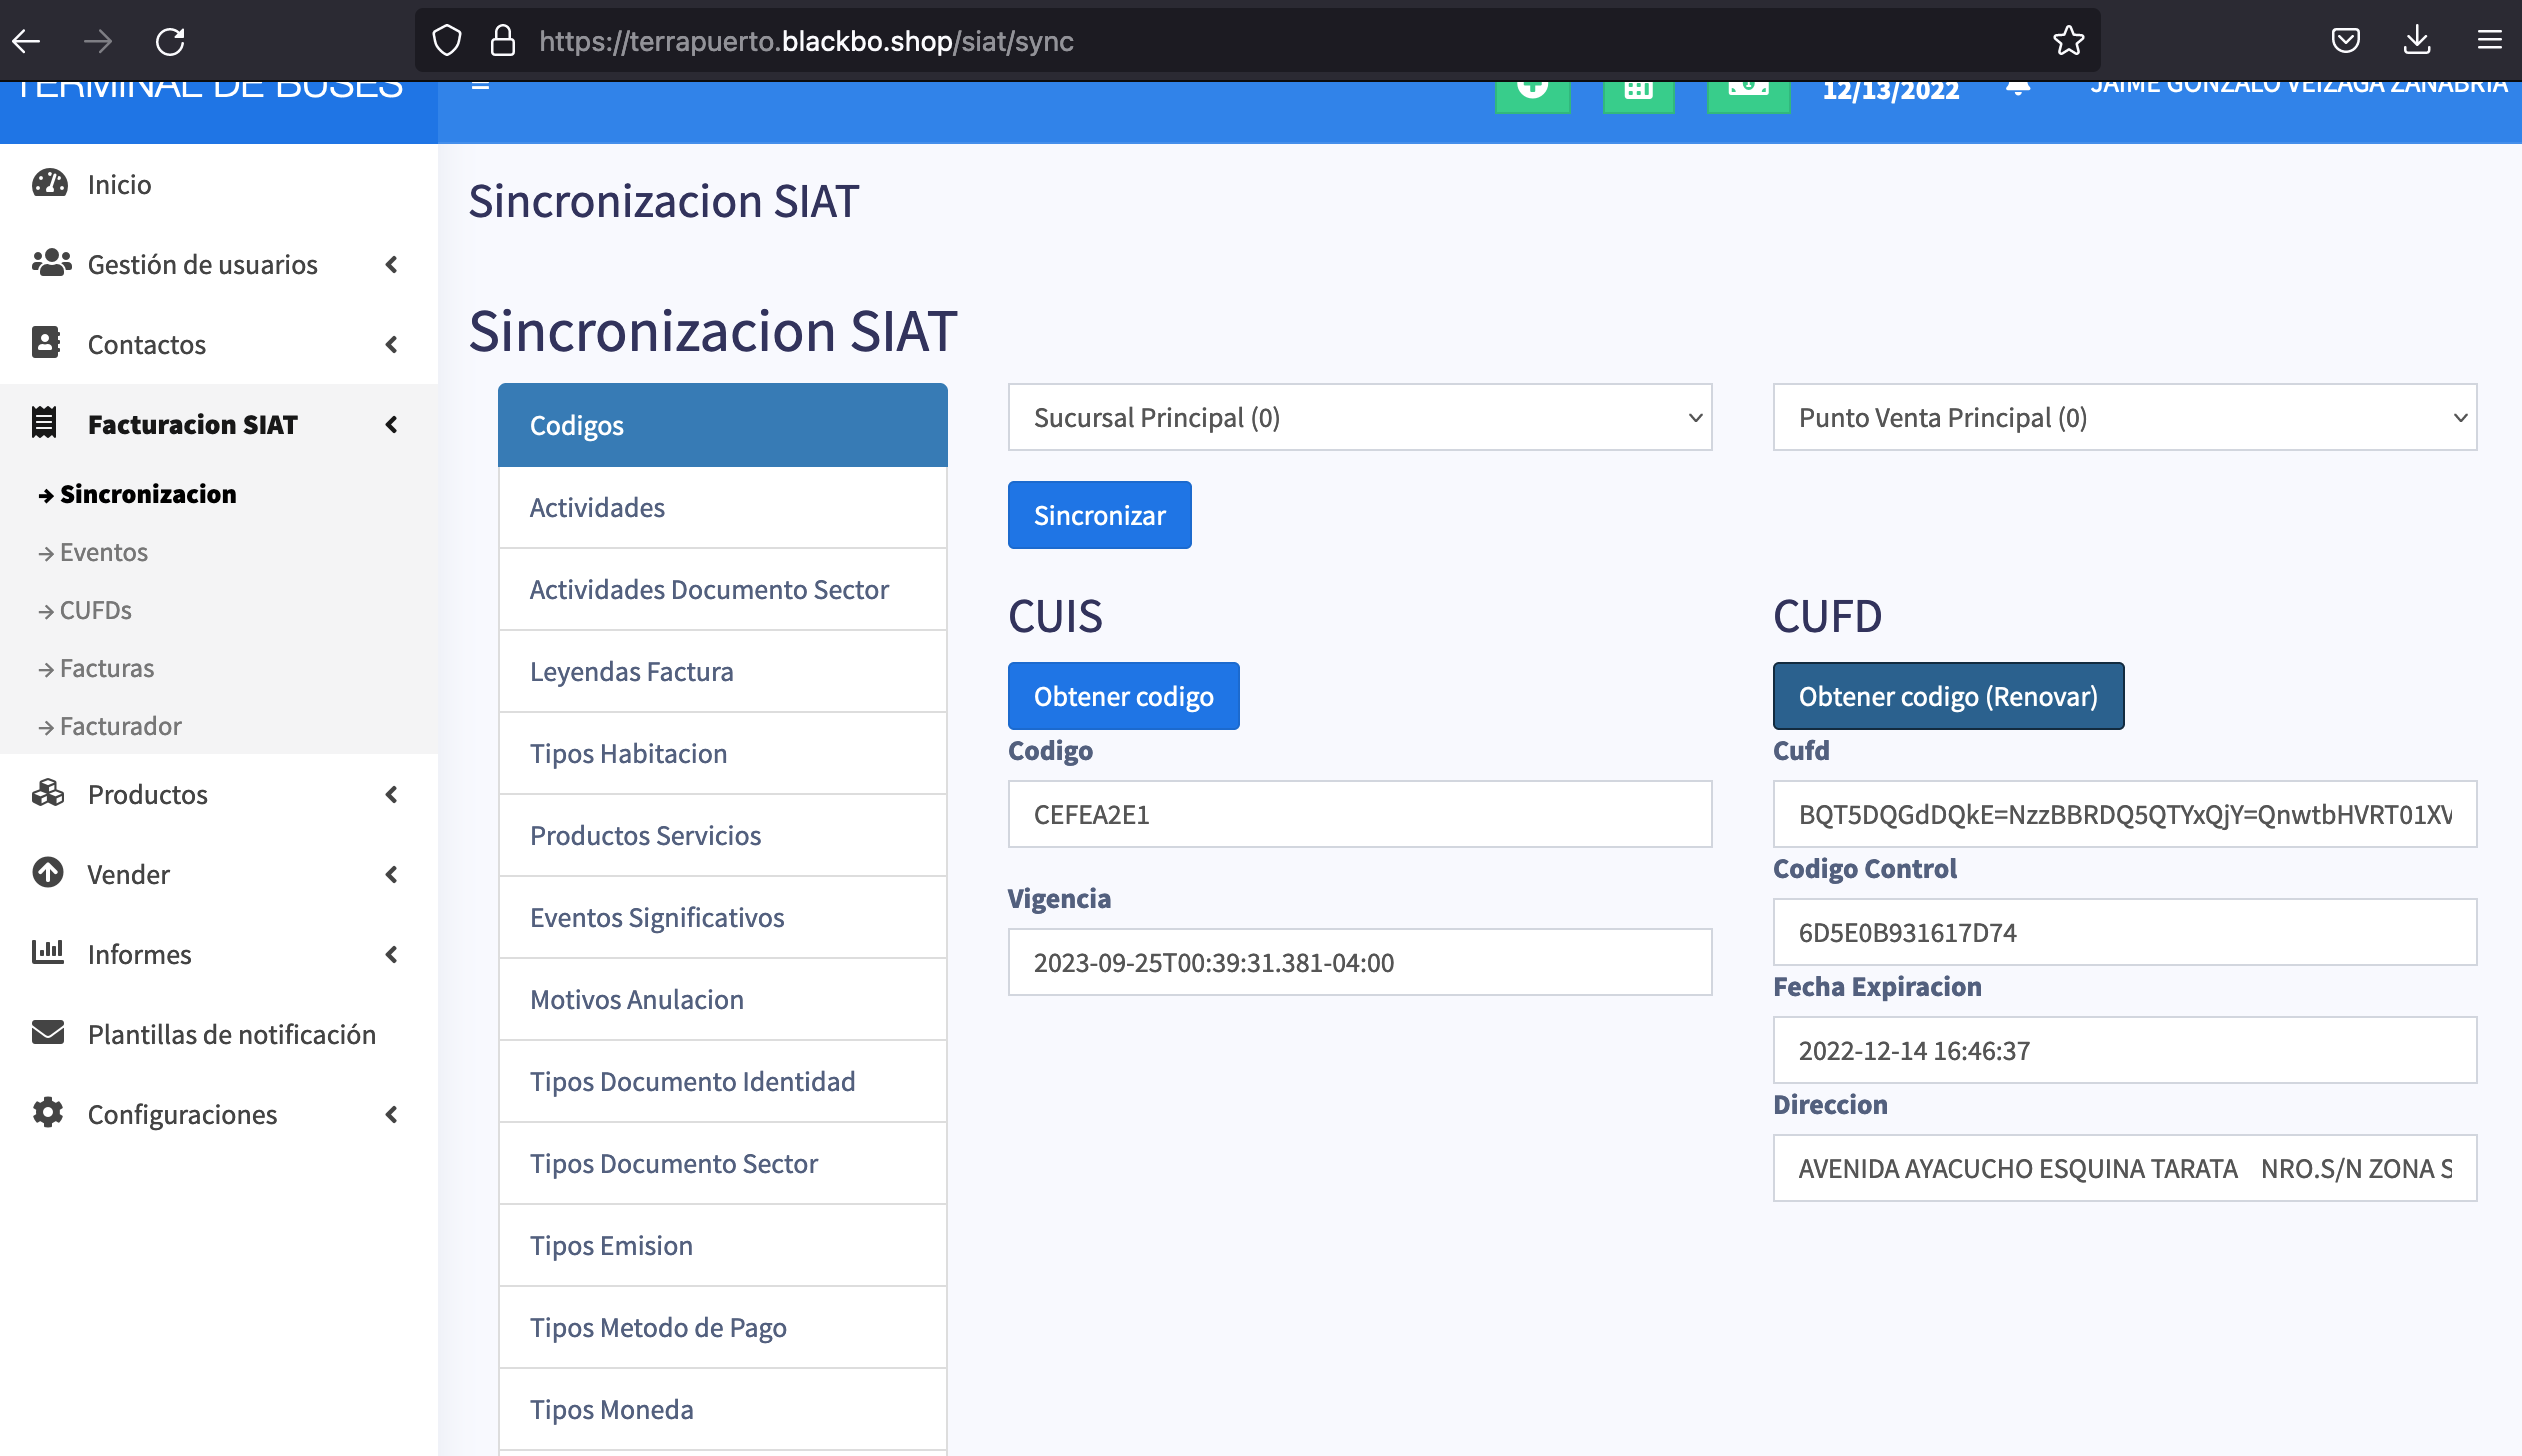
Task: Open the CUFDs sidebar link
Action: 95,610
